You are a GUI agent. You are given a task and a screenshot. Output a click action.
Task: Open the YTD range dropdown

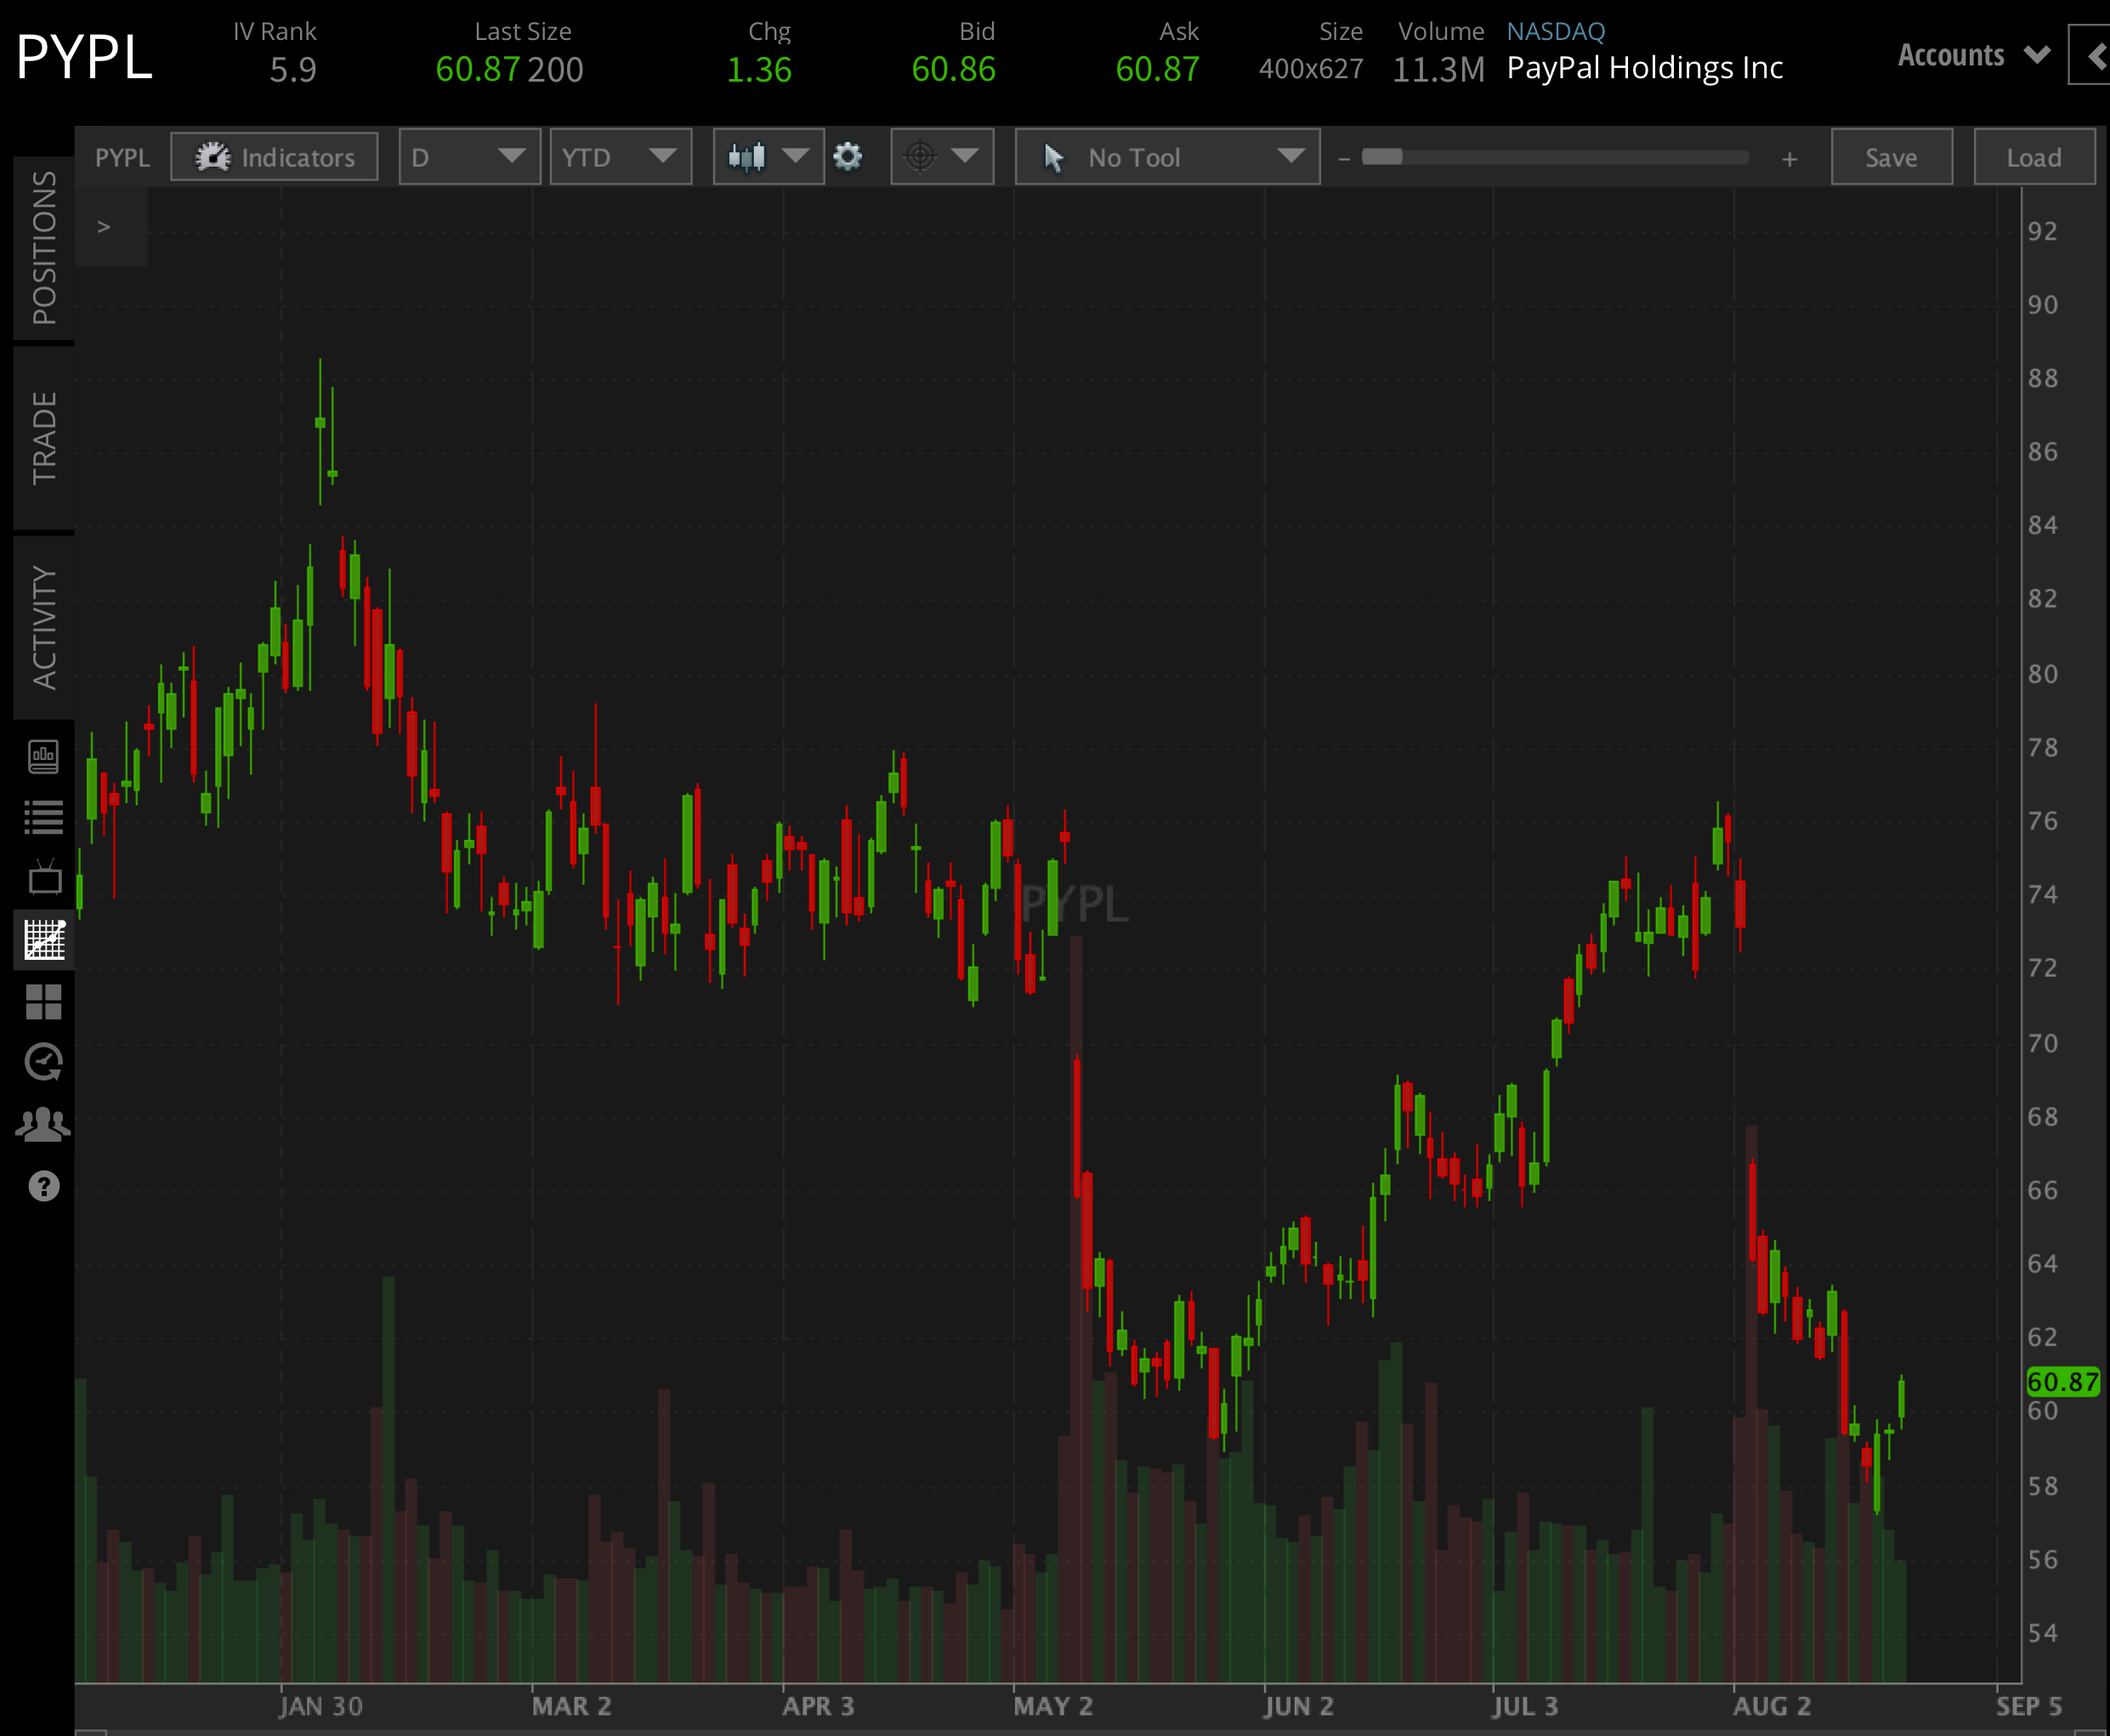tap(620, 157)
